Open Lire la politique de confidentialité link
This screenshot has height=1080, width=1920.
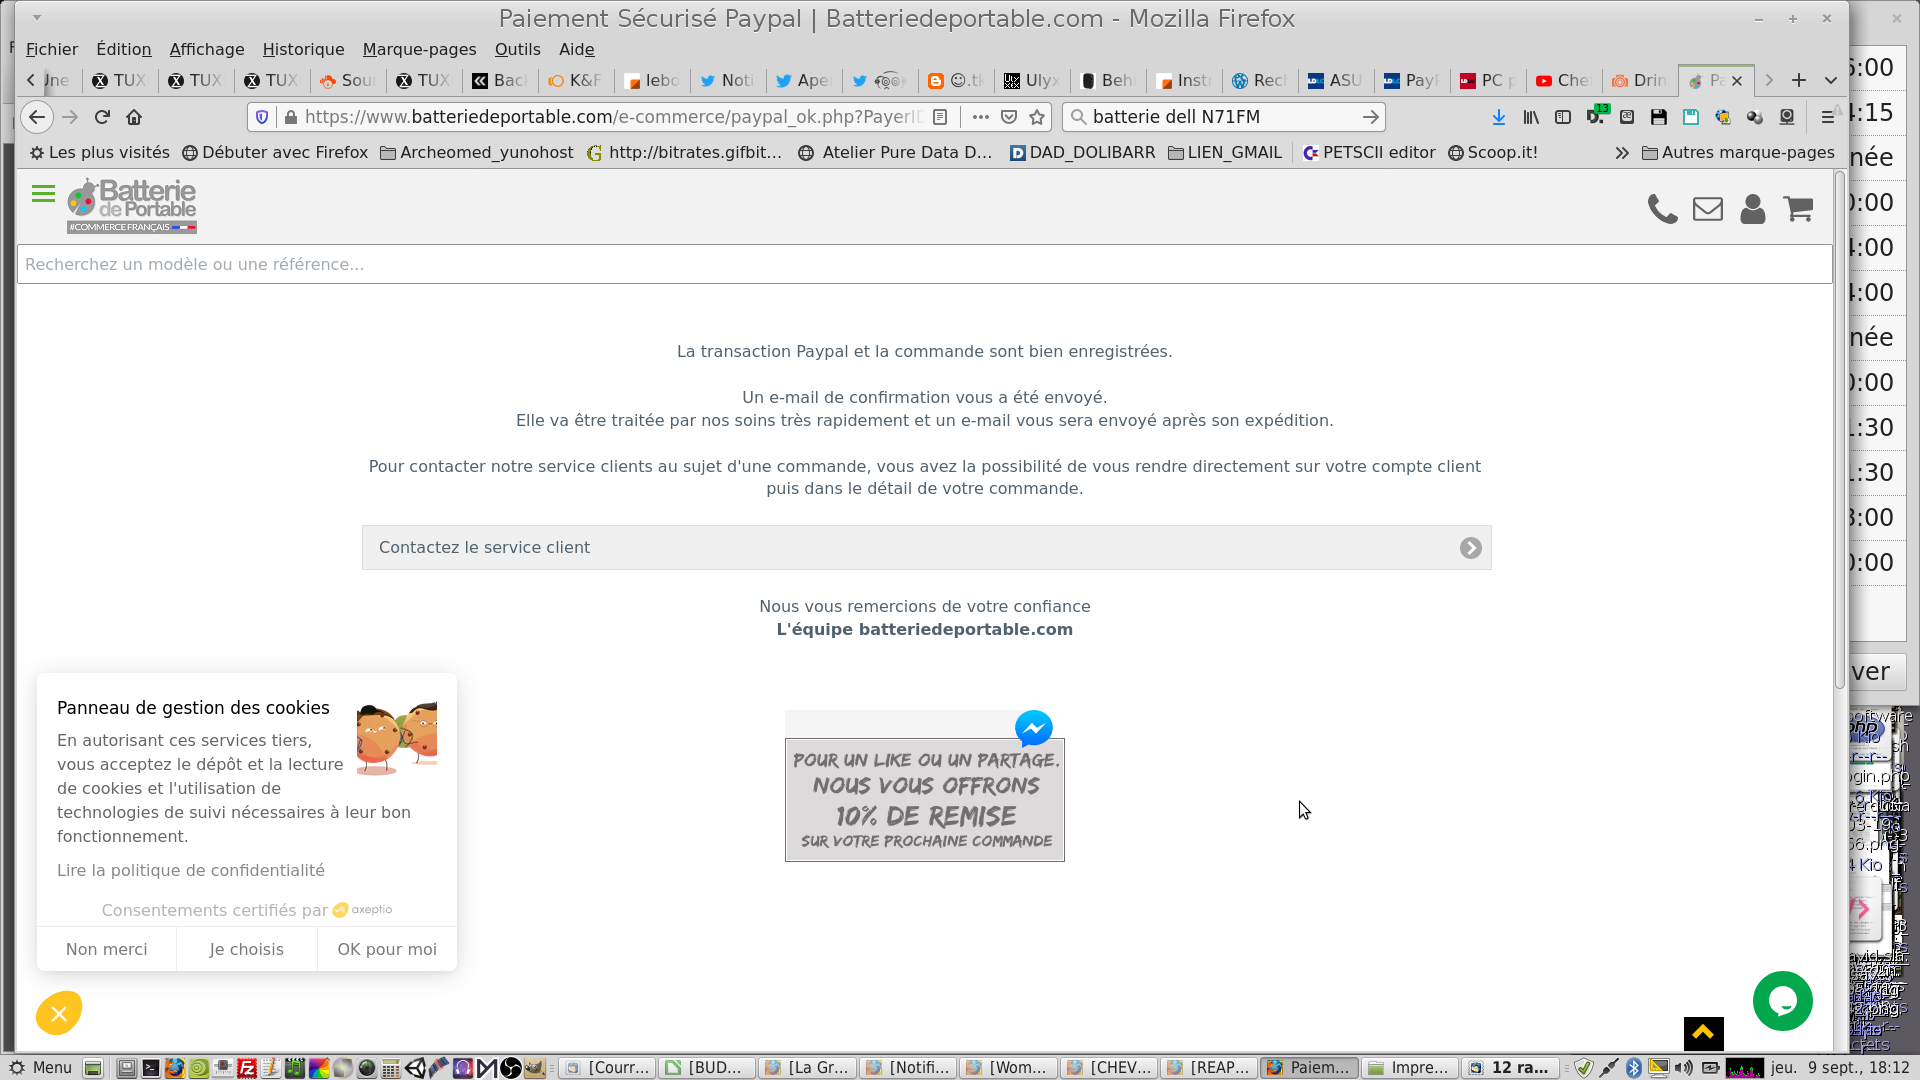coord(191,870)
